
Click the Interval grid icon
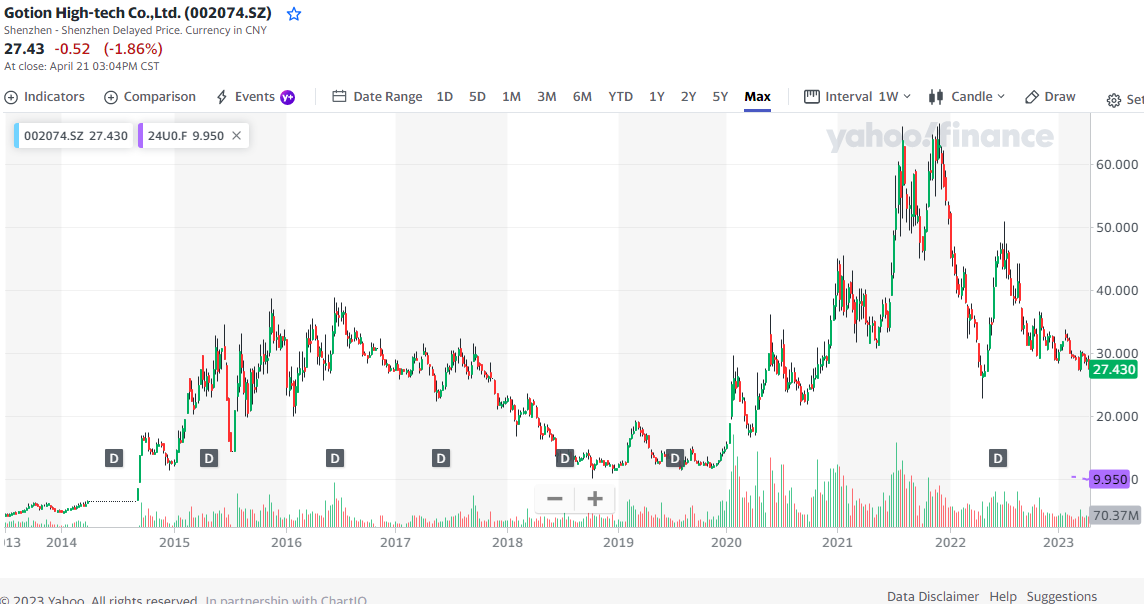coord(811,96)
